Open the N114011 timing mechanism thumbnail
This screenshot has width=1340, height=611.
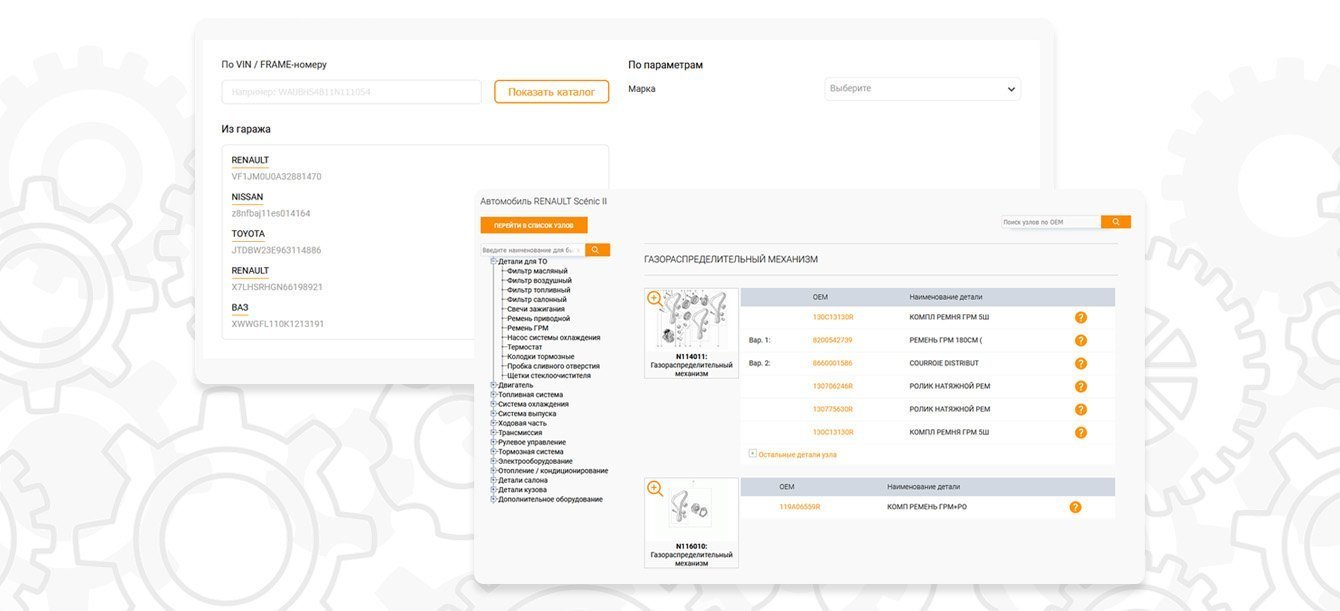691,333
